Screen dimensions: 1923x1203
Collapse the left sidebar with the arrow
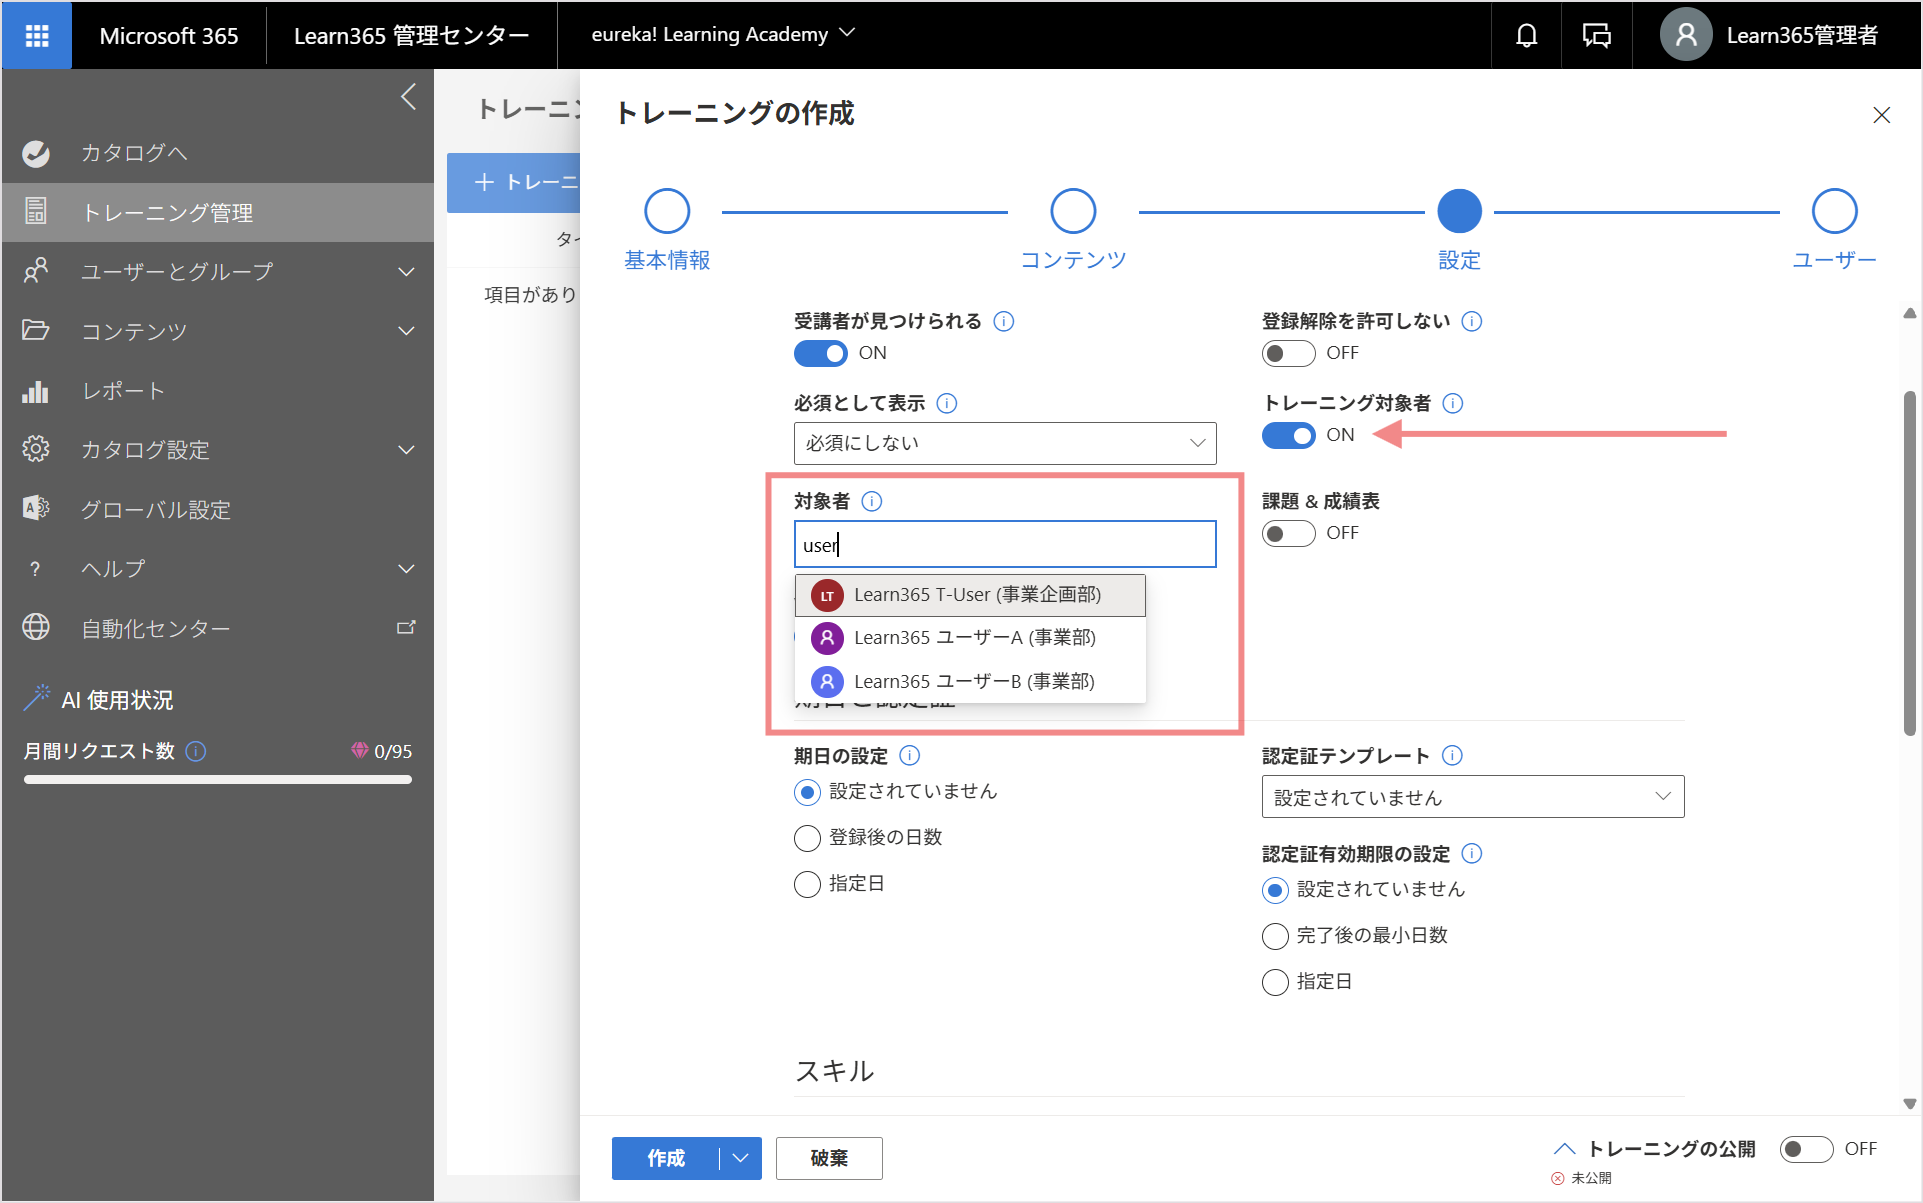coord(408,97)
